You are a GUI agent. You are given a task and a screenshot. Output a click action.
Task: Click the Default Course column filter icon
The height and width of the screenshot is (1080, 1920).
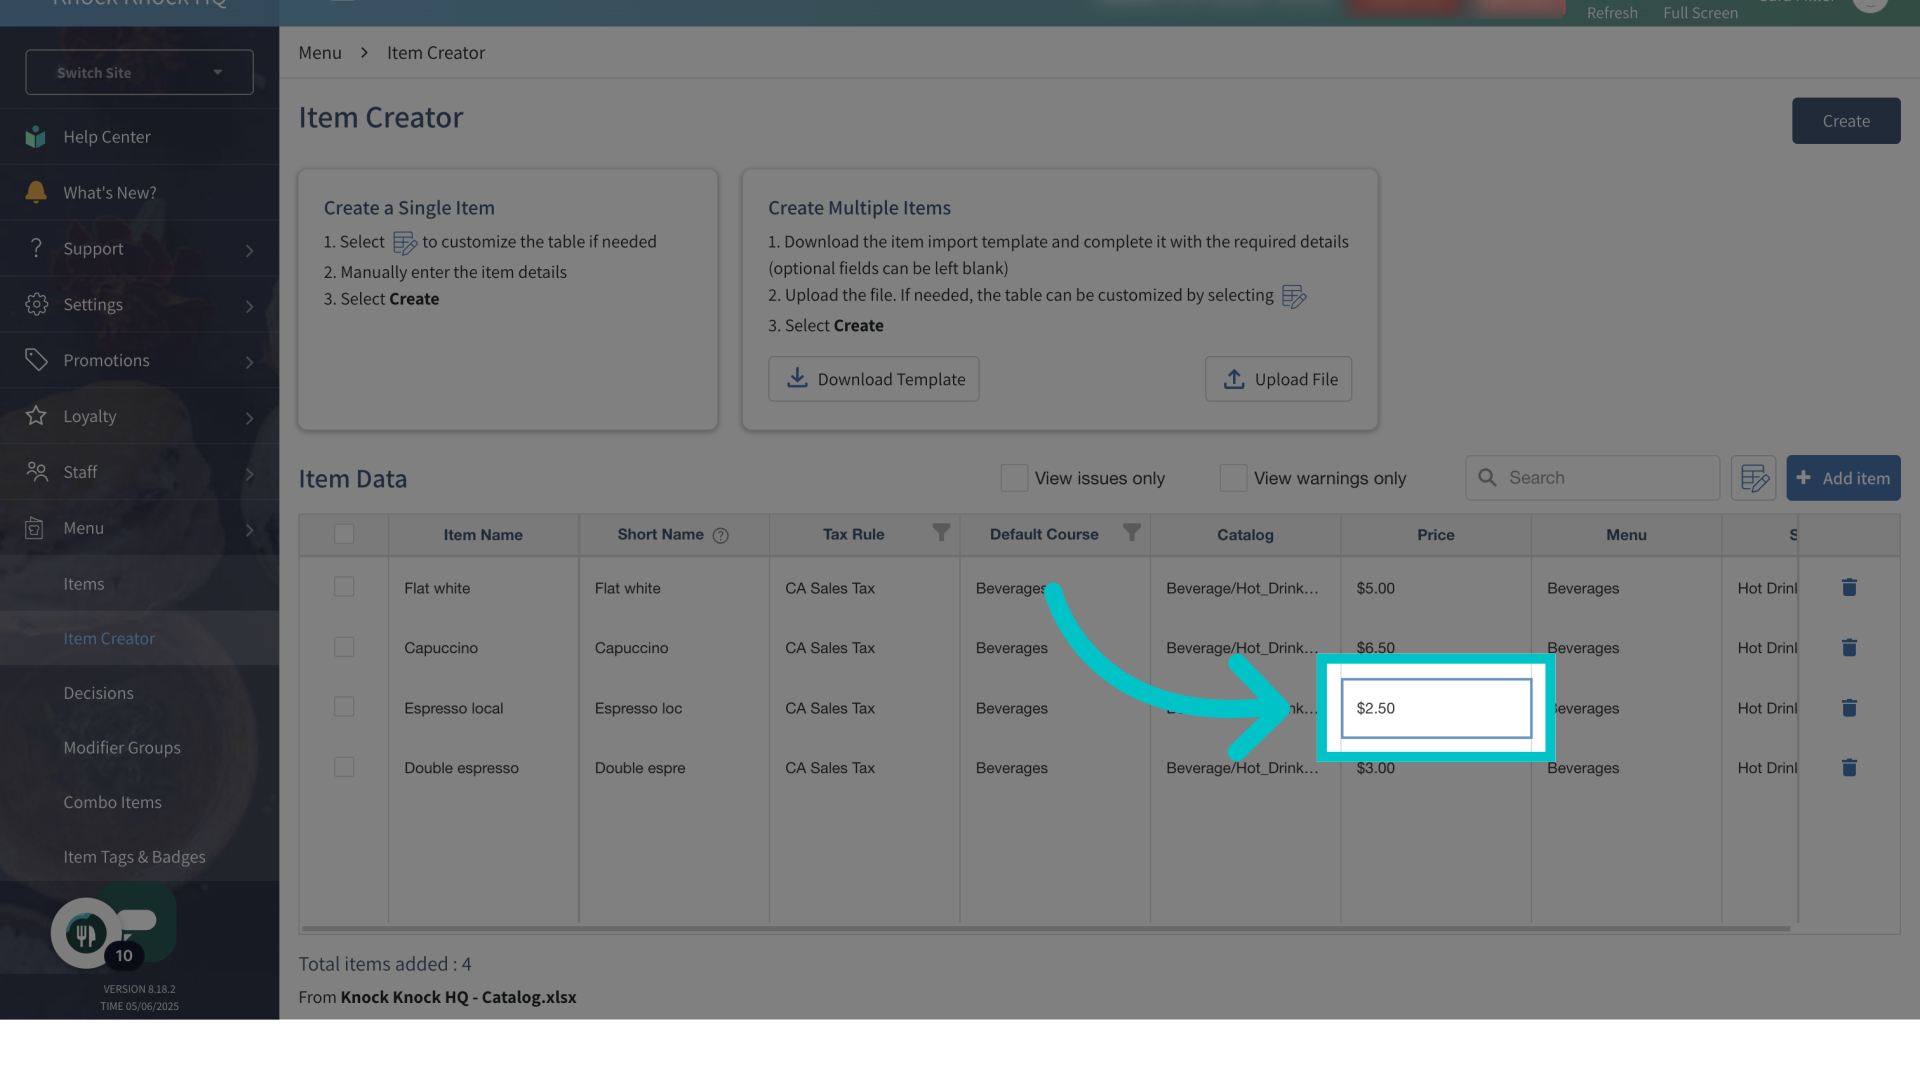coord(1131,533)
